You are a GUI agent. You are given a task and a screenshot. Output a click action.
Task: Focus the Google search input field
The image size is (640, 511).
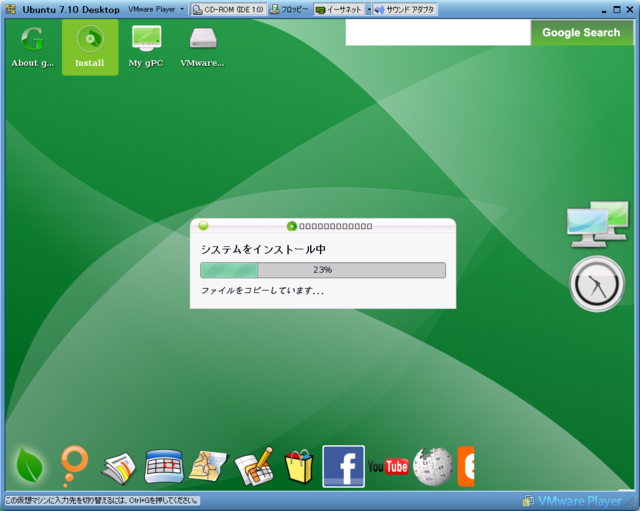click(x=438, y=33)
